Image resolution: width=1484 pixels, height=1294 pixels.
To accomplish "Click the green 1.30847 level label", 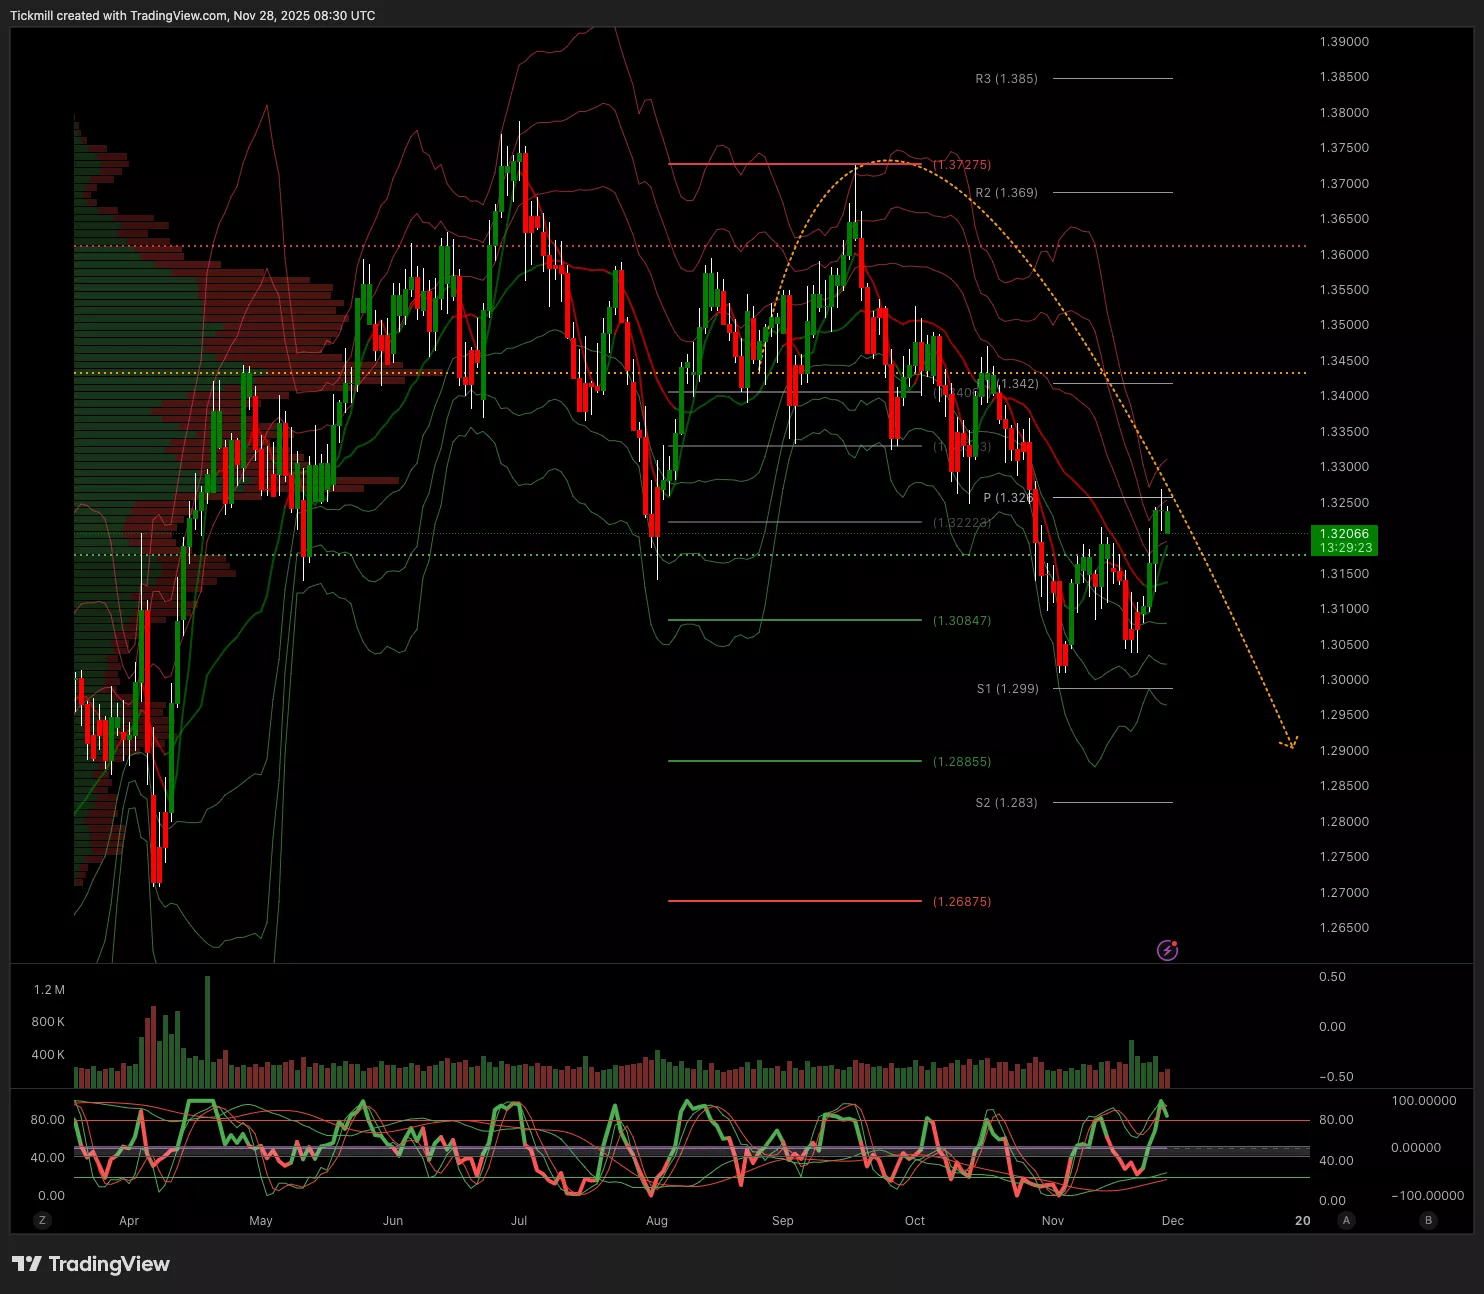I will click(x=962, y=620).
